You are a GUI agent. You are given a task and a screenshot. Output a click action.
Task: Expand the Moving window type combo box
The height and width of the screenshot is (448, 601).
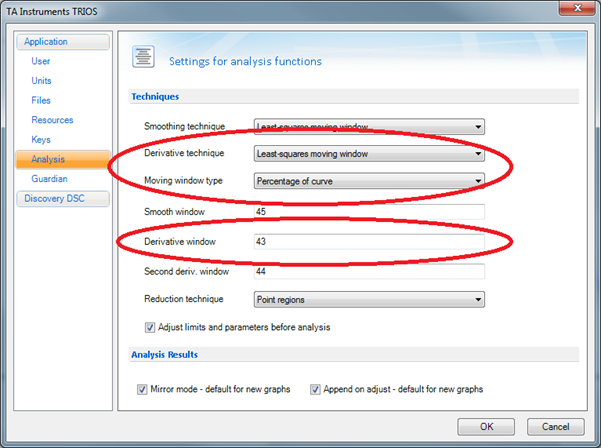369,181
